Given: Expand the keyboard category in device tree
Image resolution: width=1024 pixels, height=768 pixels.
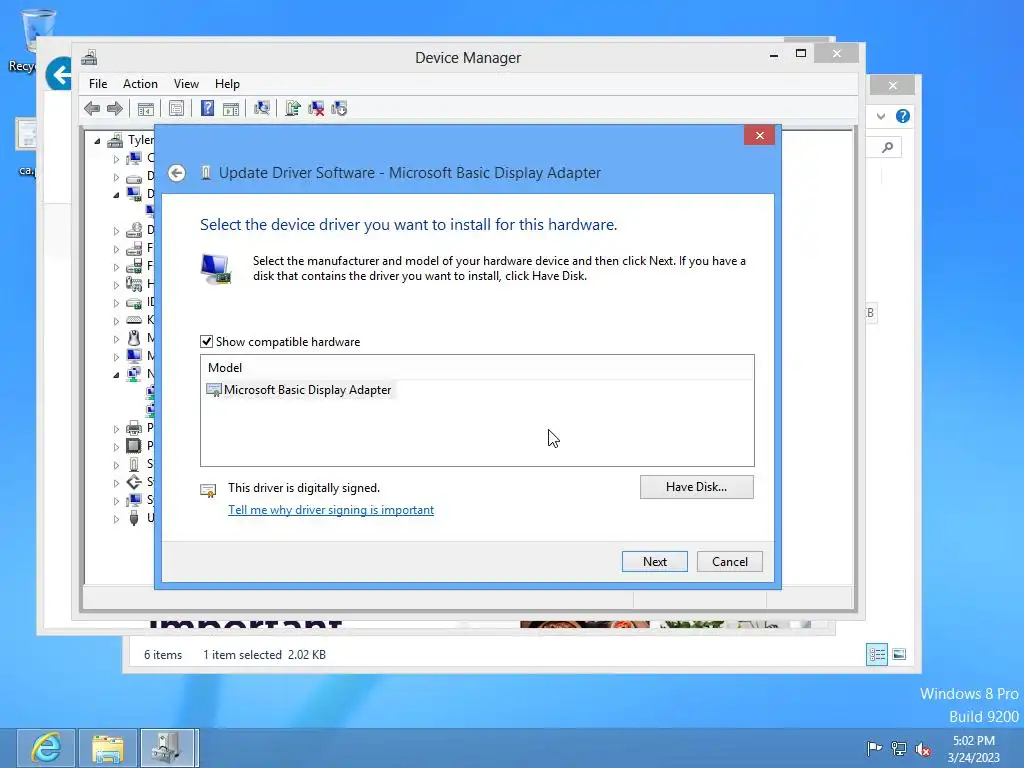Looking at the screenshot, I should (x=116, y=321).
